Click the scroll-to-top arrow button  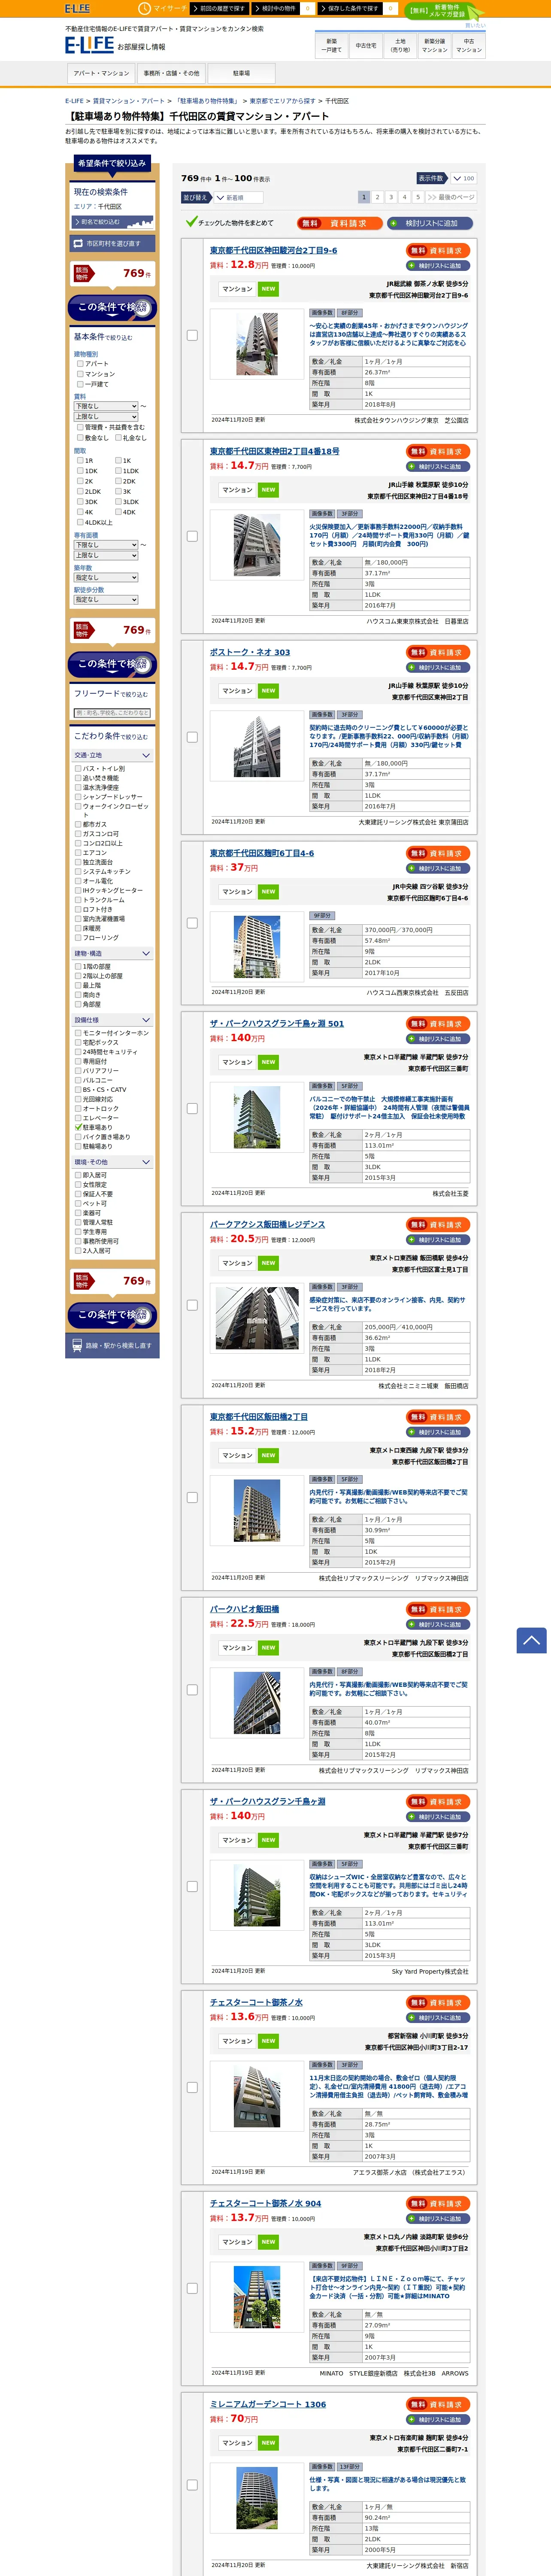pyautogui.click(x=531, y=1640)
